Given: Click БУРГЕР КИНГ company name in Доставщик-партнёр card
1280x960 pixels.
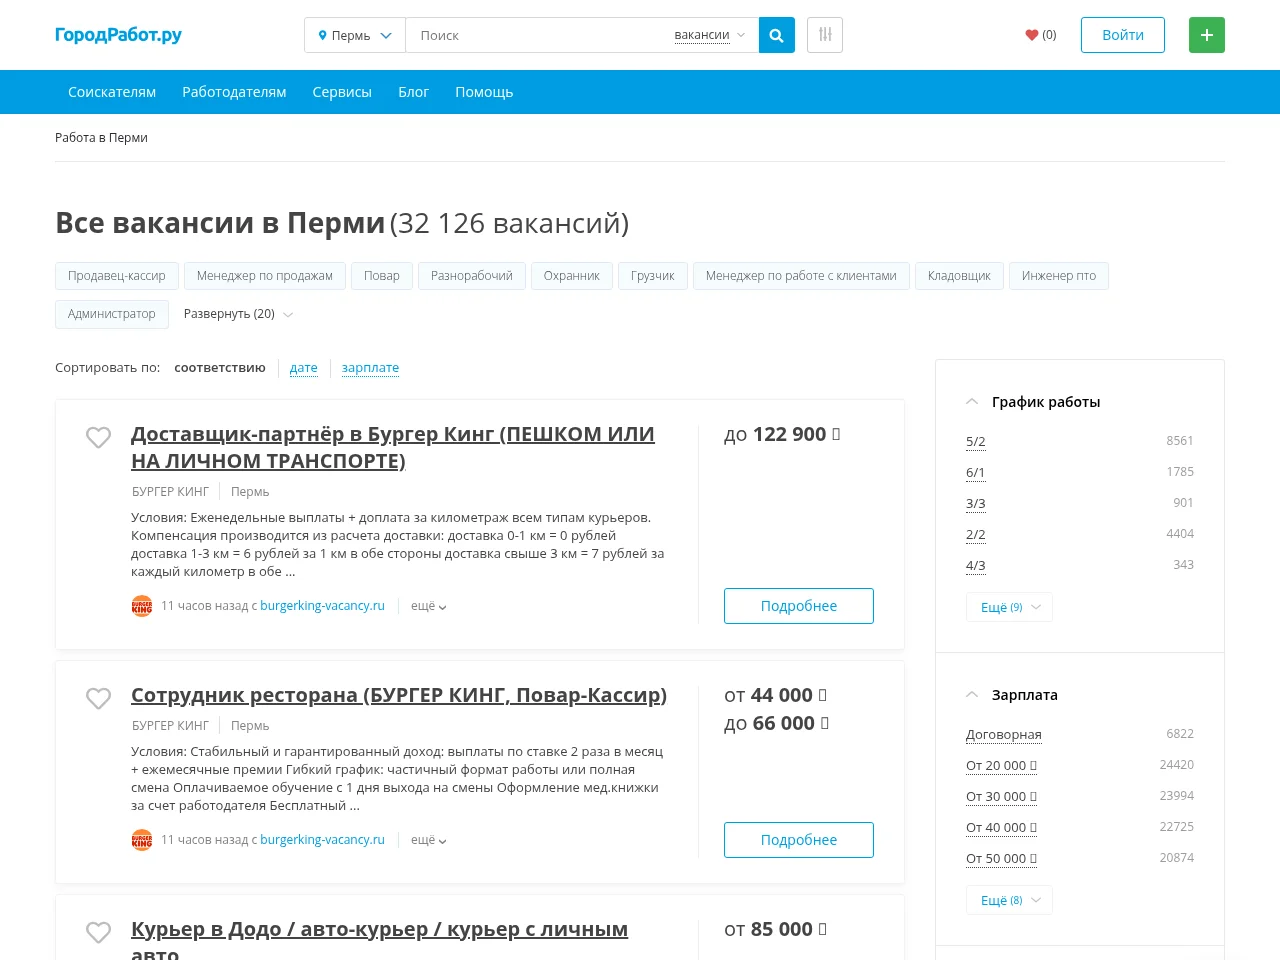Looking at the screenshot, I should pyautogui.click(x=170, y=492).
